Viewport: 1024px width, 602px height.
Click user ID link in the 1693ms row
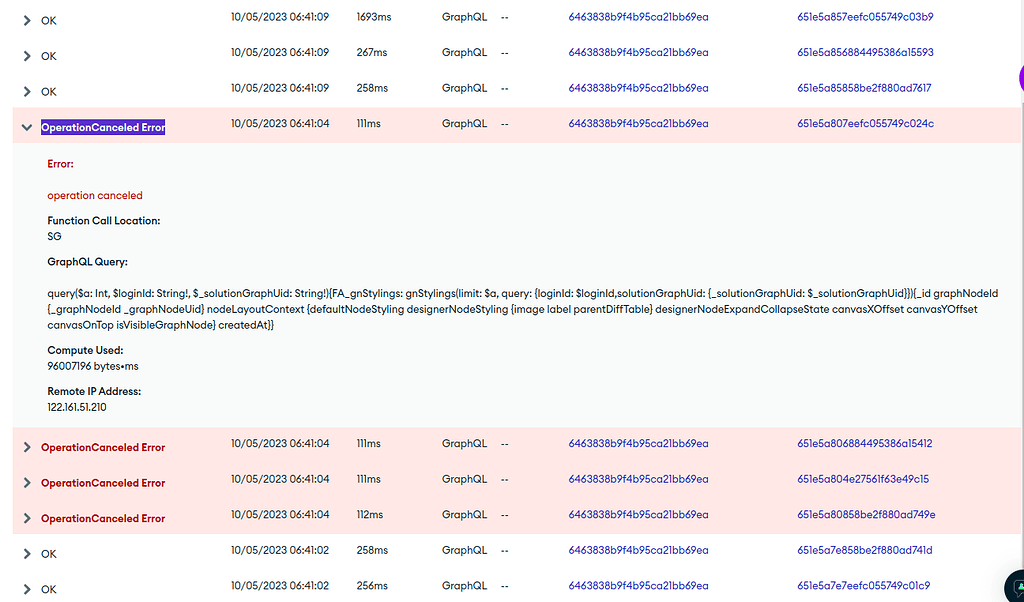coord(638,17)
